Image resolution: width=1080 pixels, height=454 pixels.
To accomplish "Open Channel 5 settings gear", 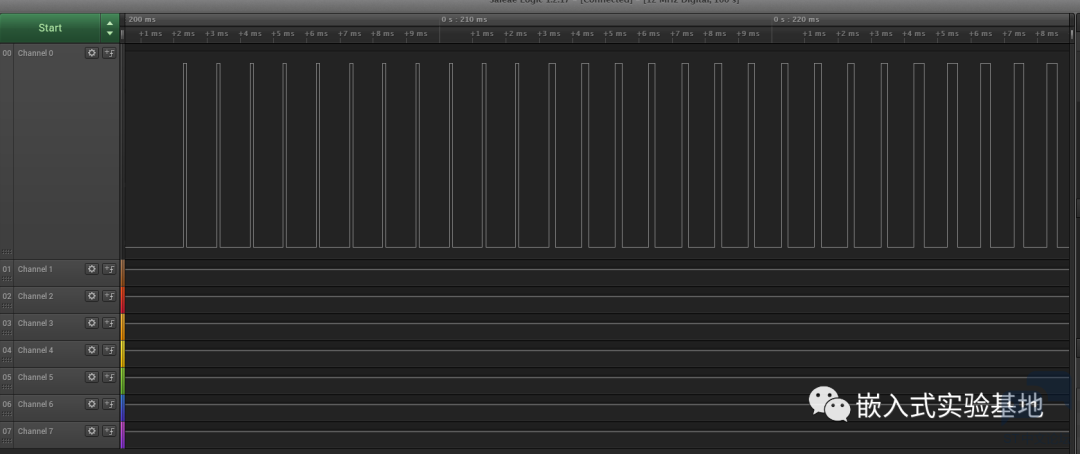I will click(92, 377).
